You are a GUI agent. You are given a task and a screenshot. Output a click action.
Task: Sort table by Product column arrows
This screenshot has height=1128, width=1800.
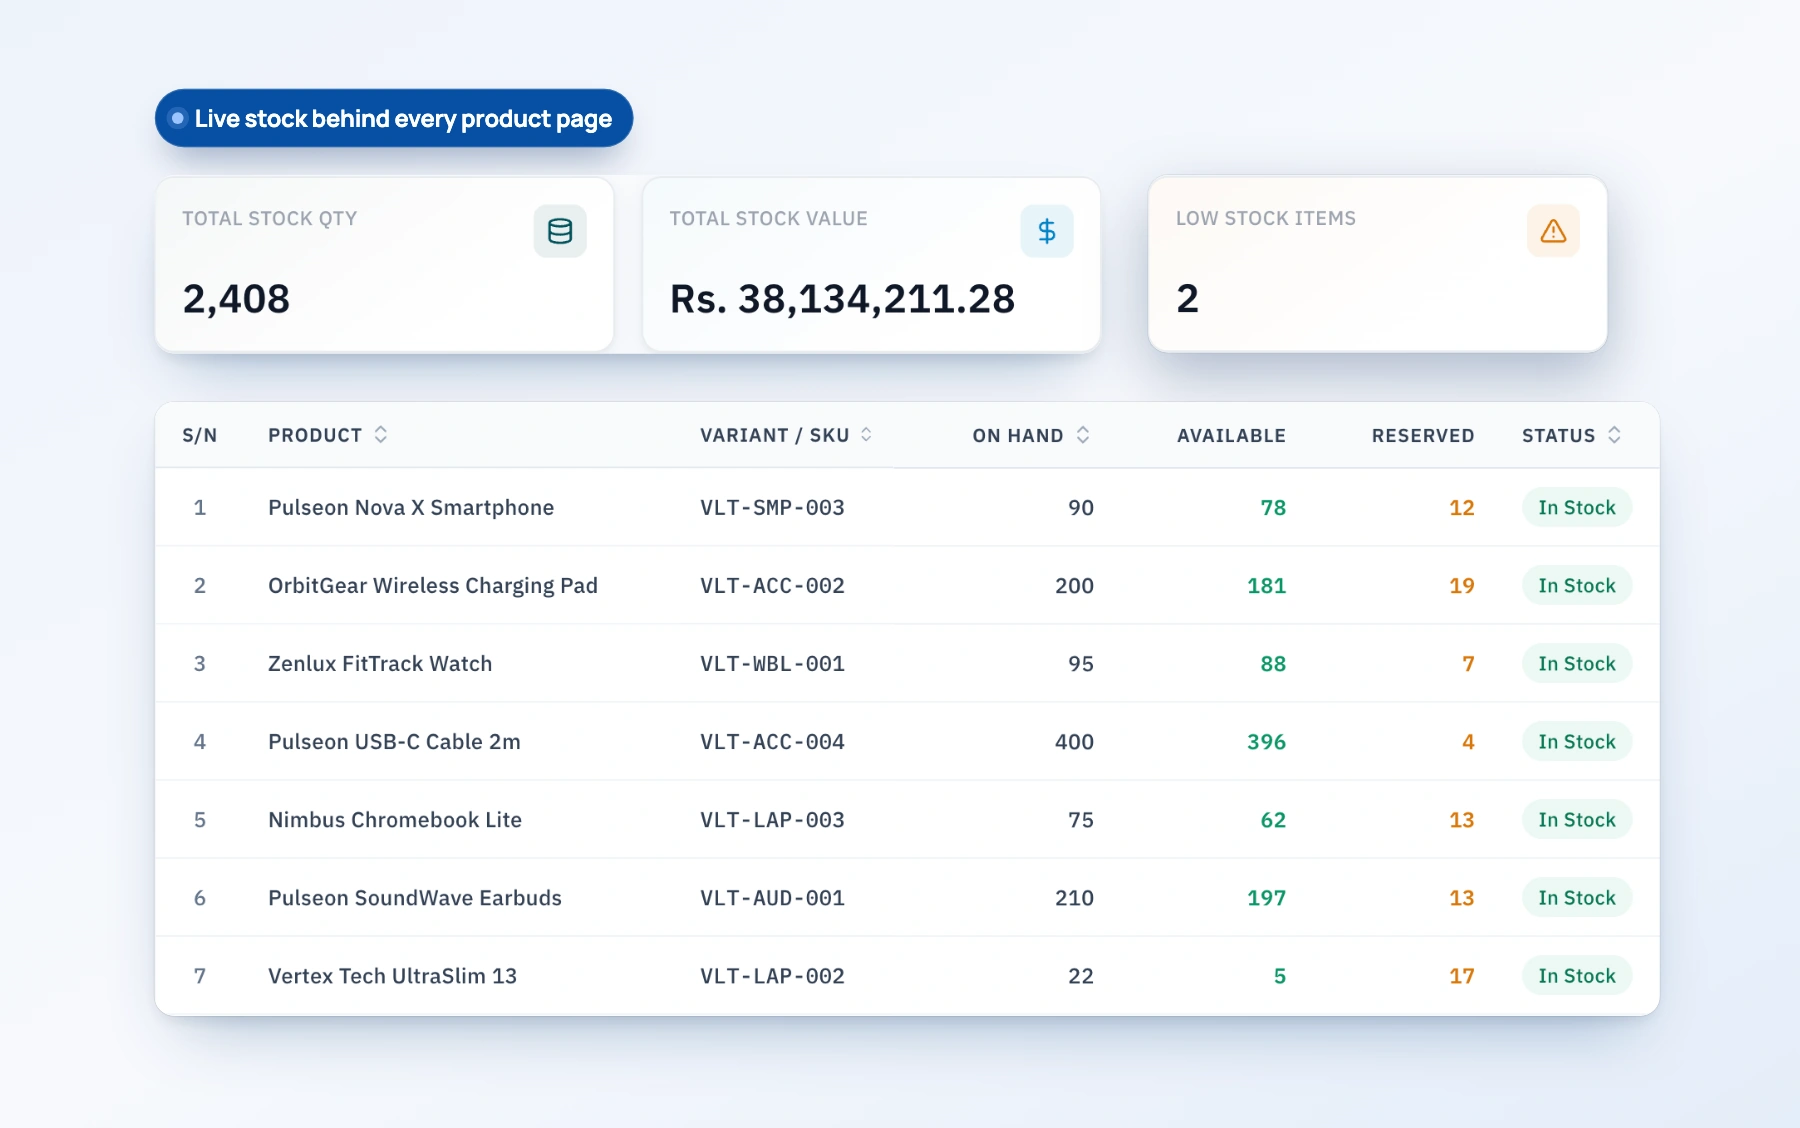[x=381, y=435]
